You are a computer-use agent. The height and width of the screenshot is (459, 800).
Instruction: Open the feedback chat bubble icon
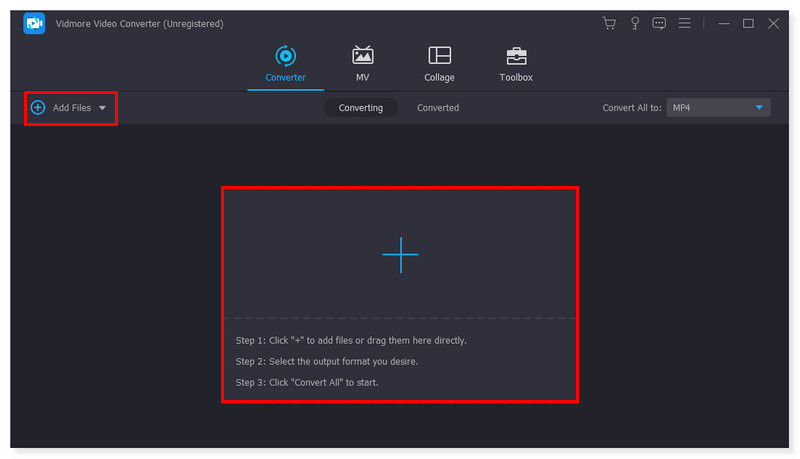[659, 23]
